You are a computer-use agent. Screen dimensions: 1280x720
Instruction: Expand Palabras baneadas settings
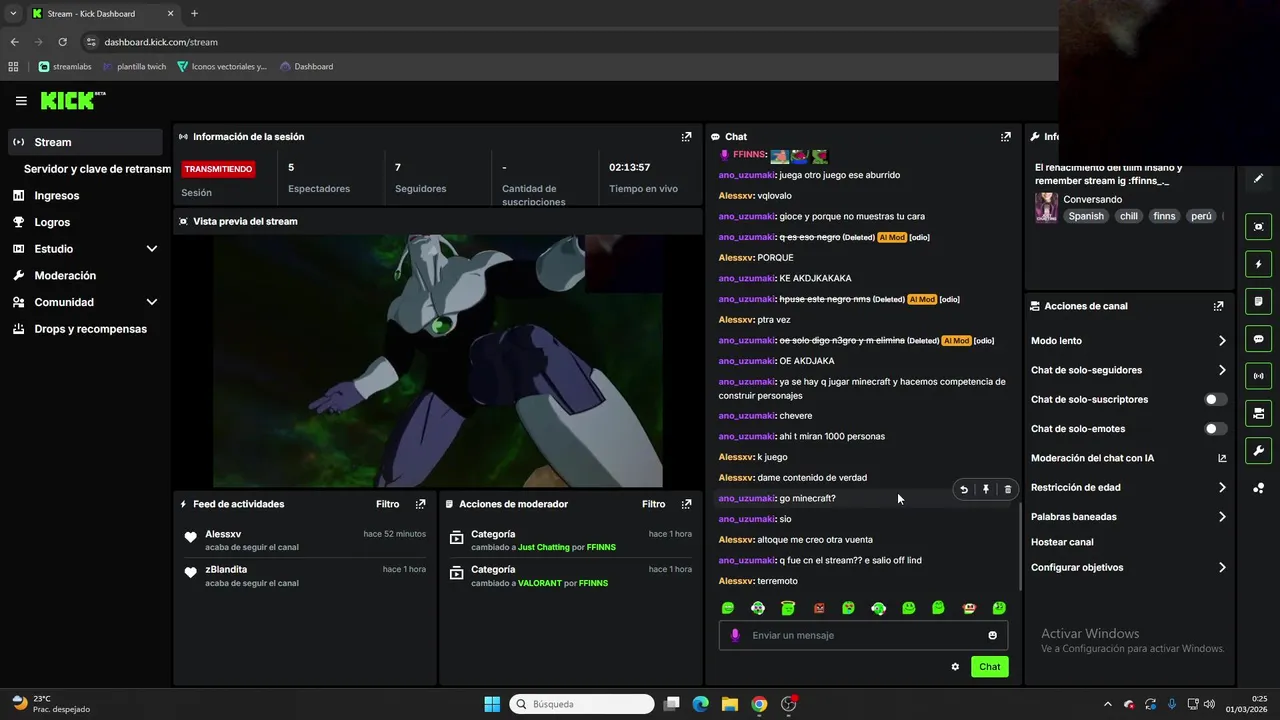point(1222,517)
